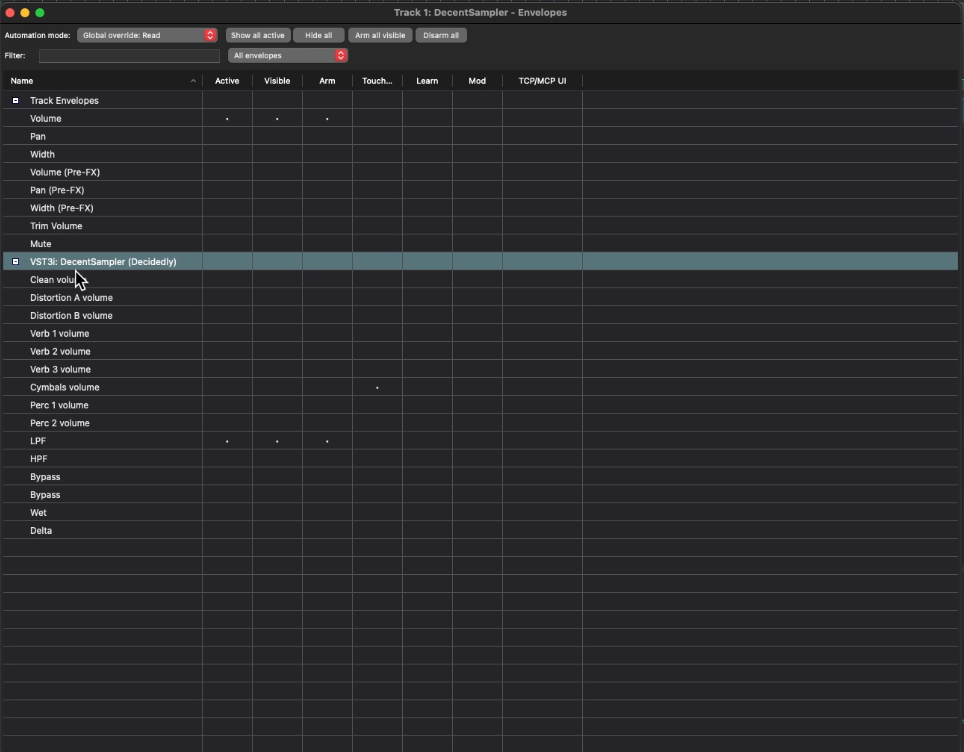Viewport: 964px width, 752px height.
Task: Select the Distortion A volume envelope
Action: tap(100, 297)
